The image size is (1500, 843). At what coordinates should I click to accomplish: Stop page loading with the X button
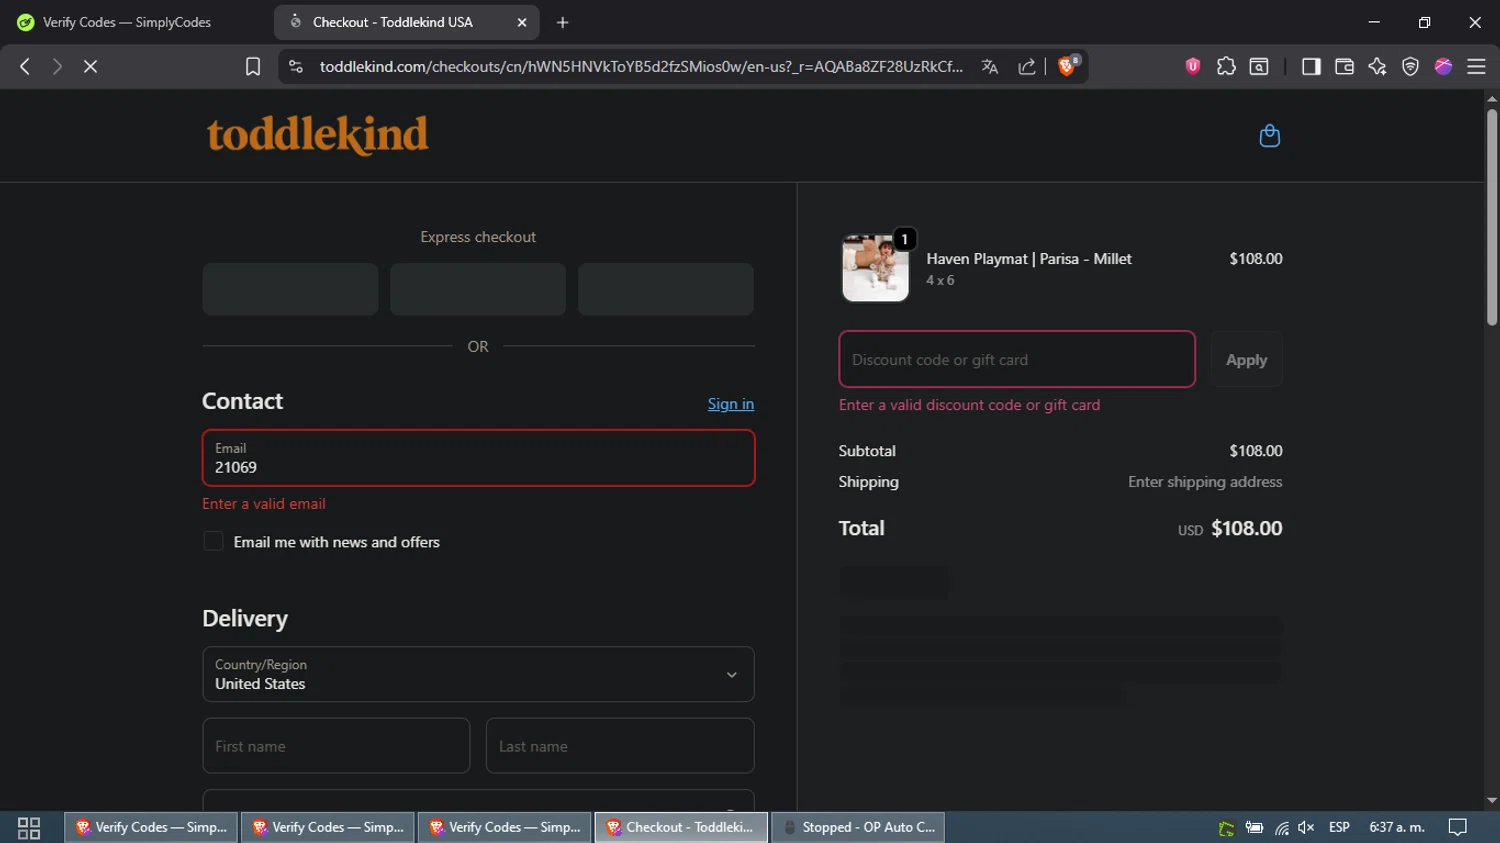coord(90,66)
